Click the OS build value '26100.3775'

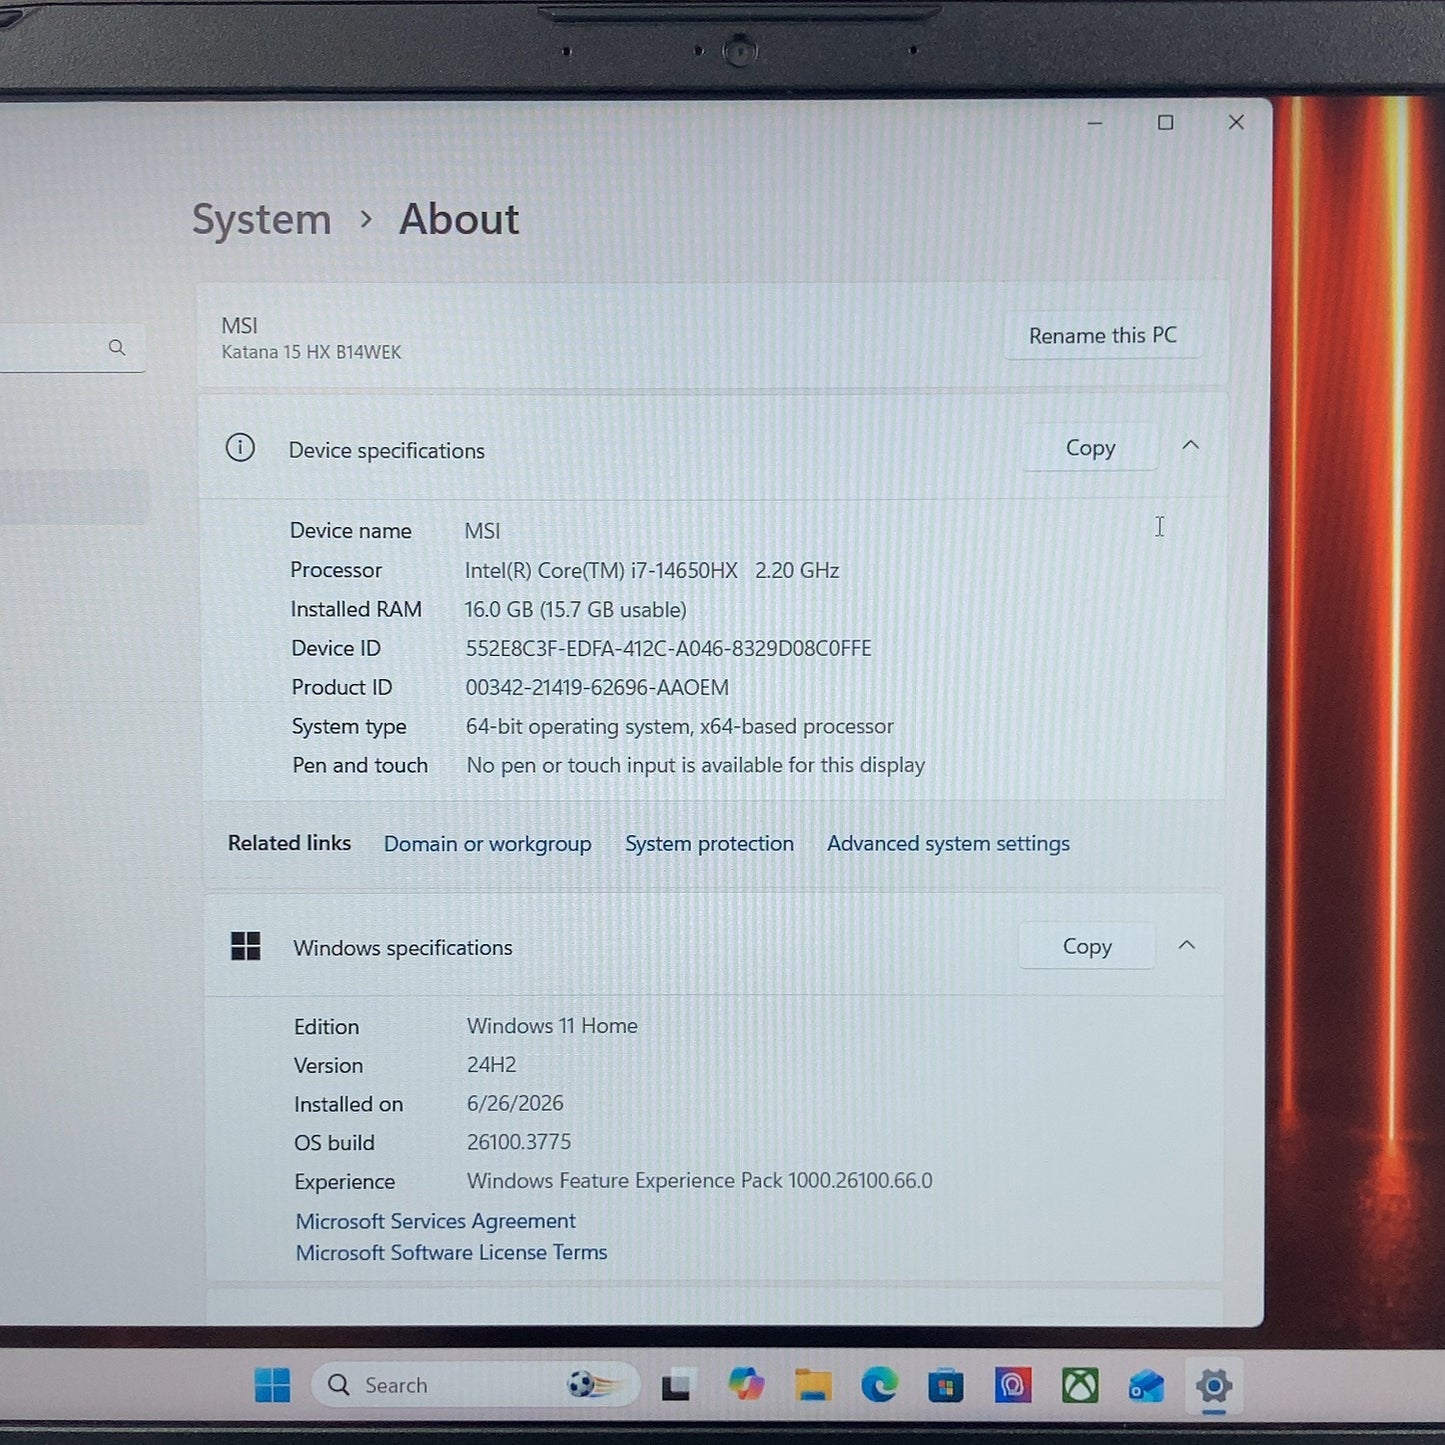pyautogui.click(x=519, y=1142)
